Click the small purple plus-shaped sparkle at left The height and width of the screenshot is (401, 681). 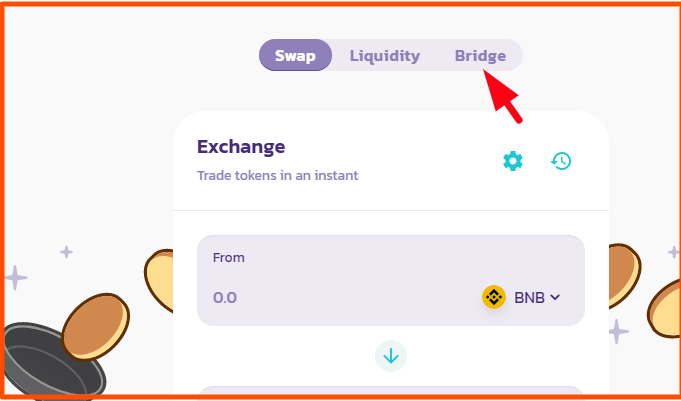click(66, 252)
